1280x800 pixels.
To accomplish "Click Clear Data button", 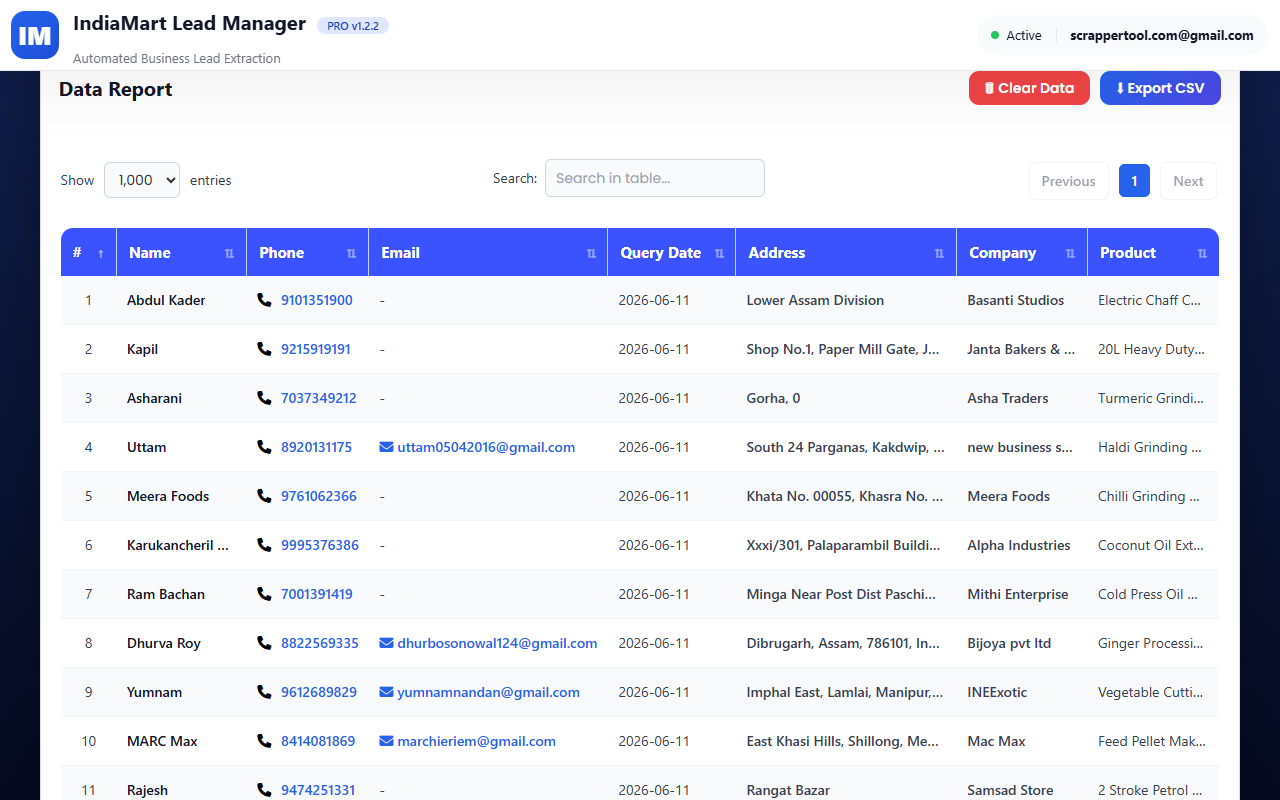I will pos(1029,88).
